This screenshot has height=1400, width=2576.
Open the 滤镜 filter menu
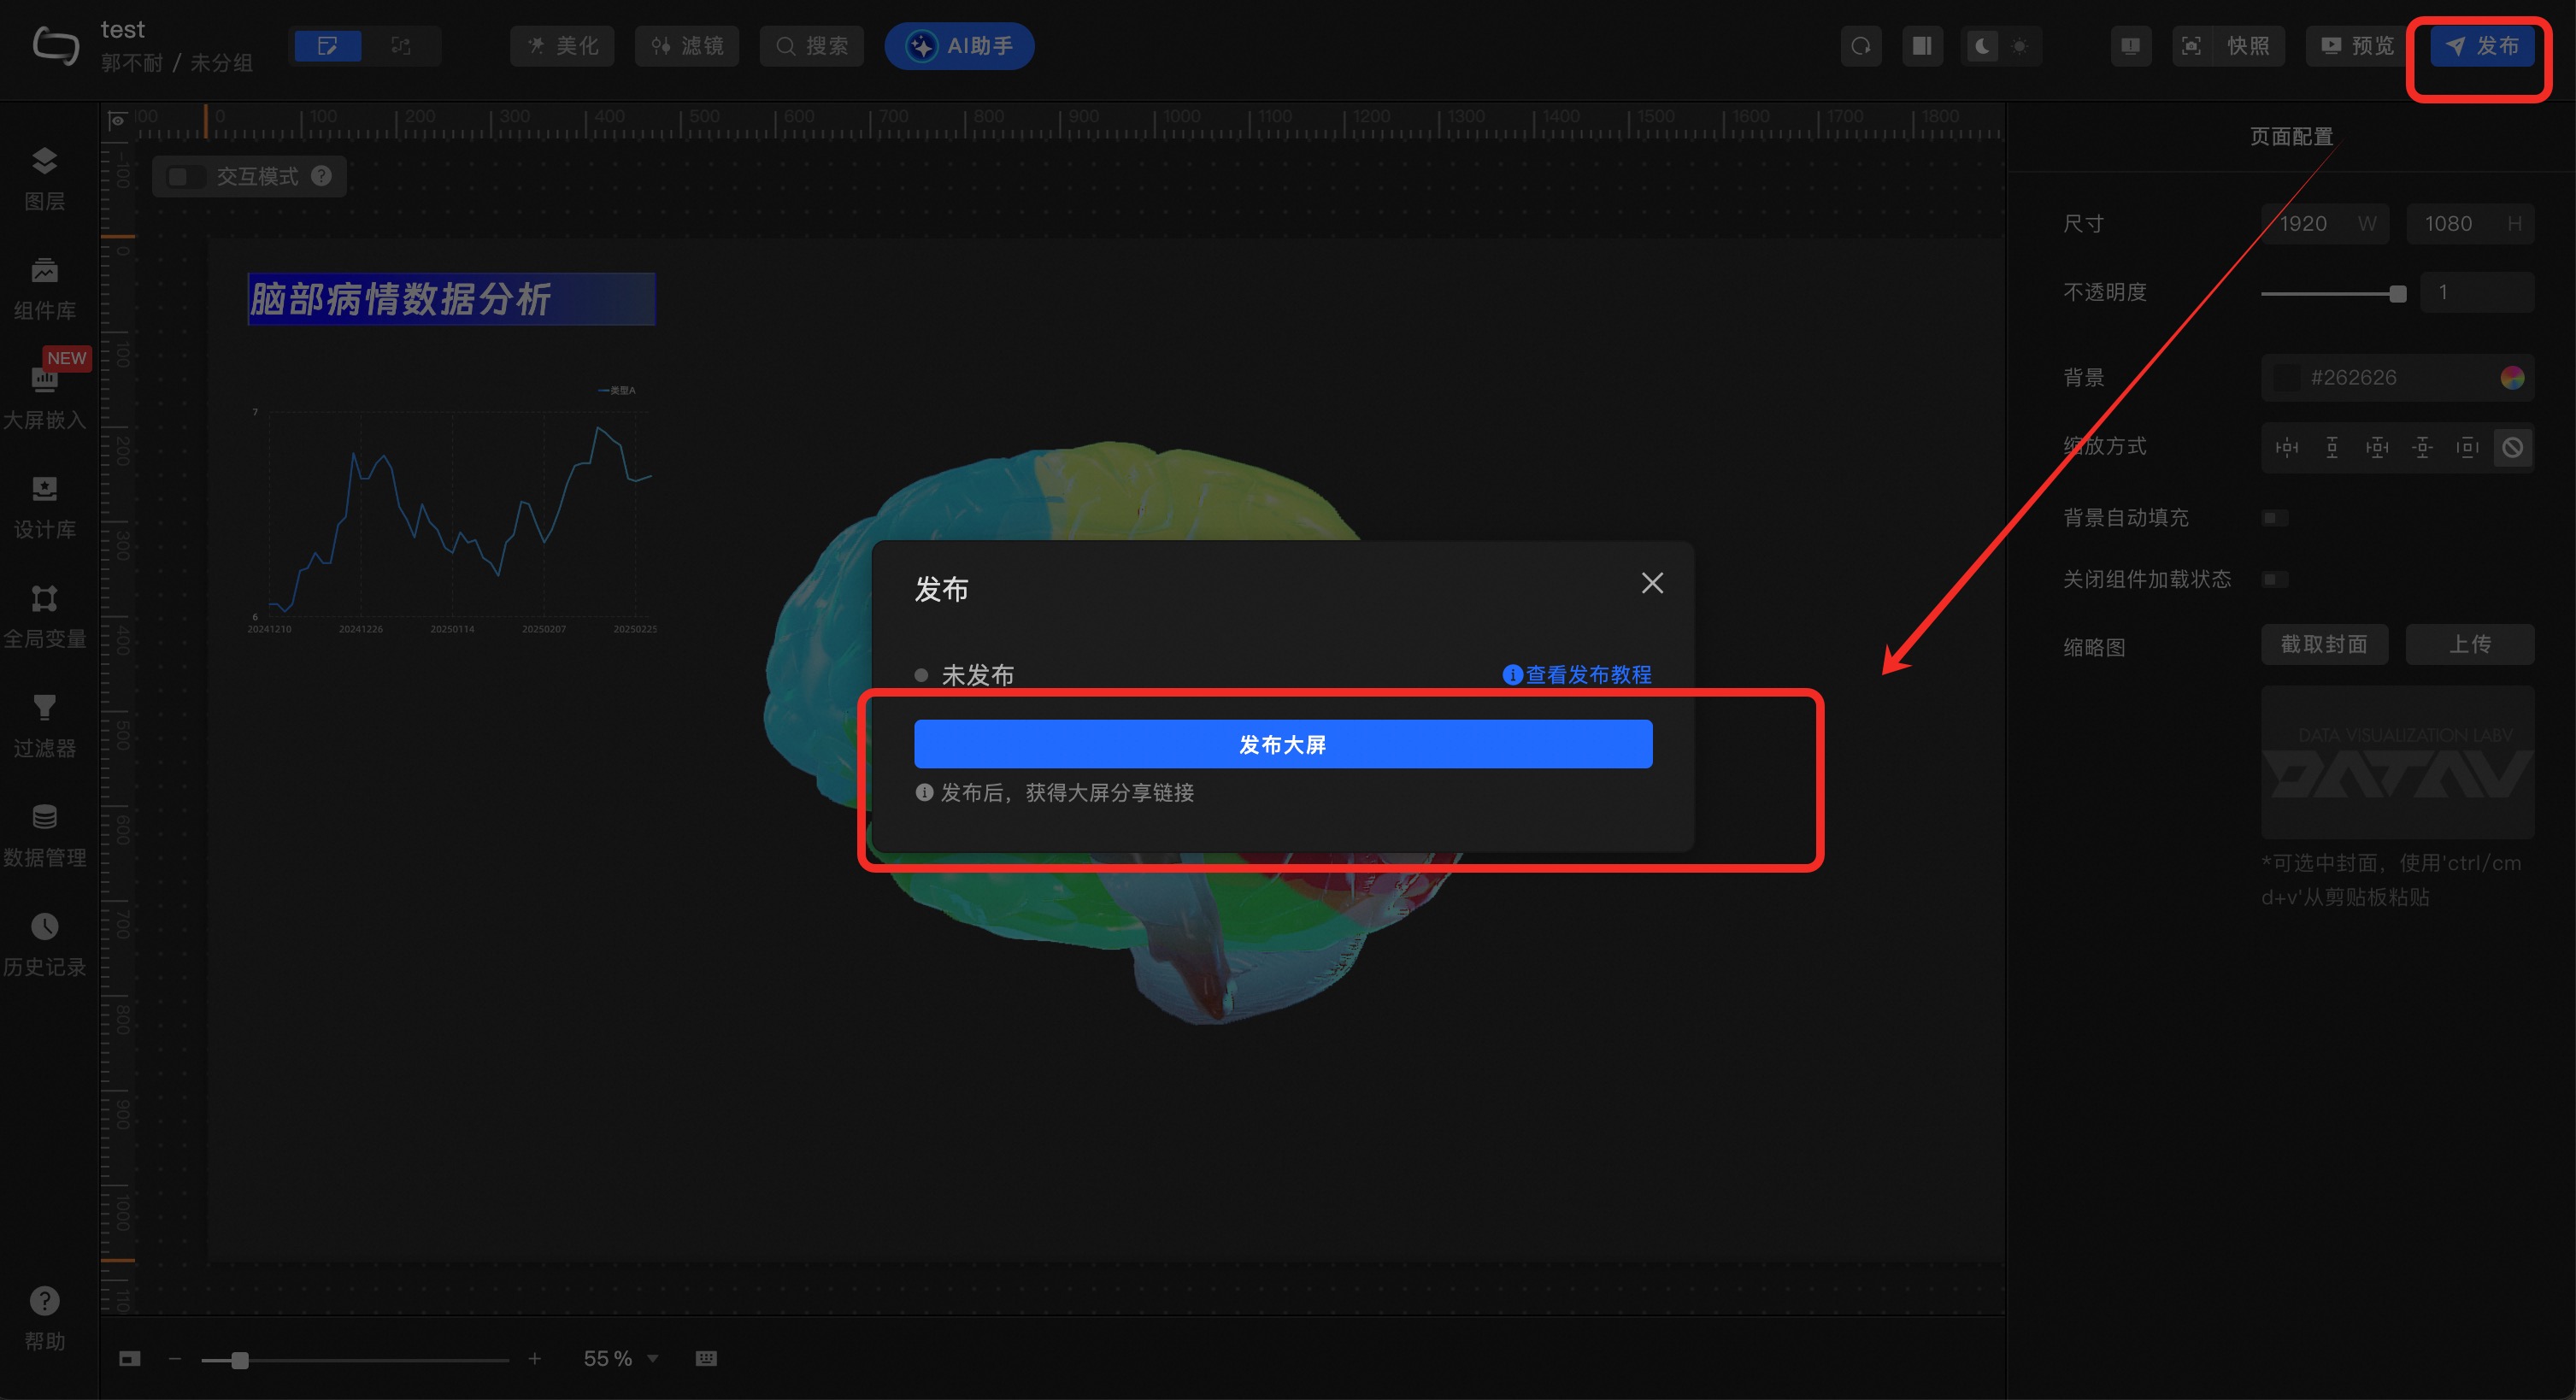[687, 46]
